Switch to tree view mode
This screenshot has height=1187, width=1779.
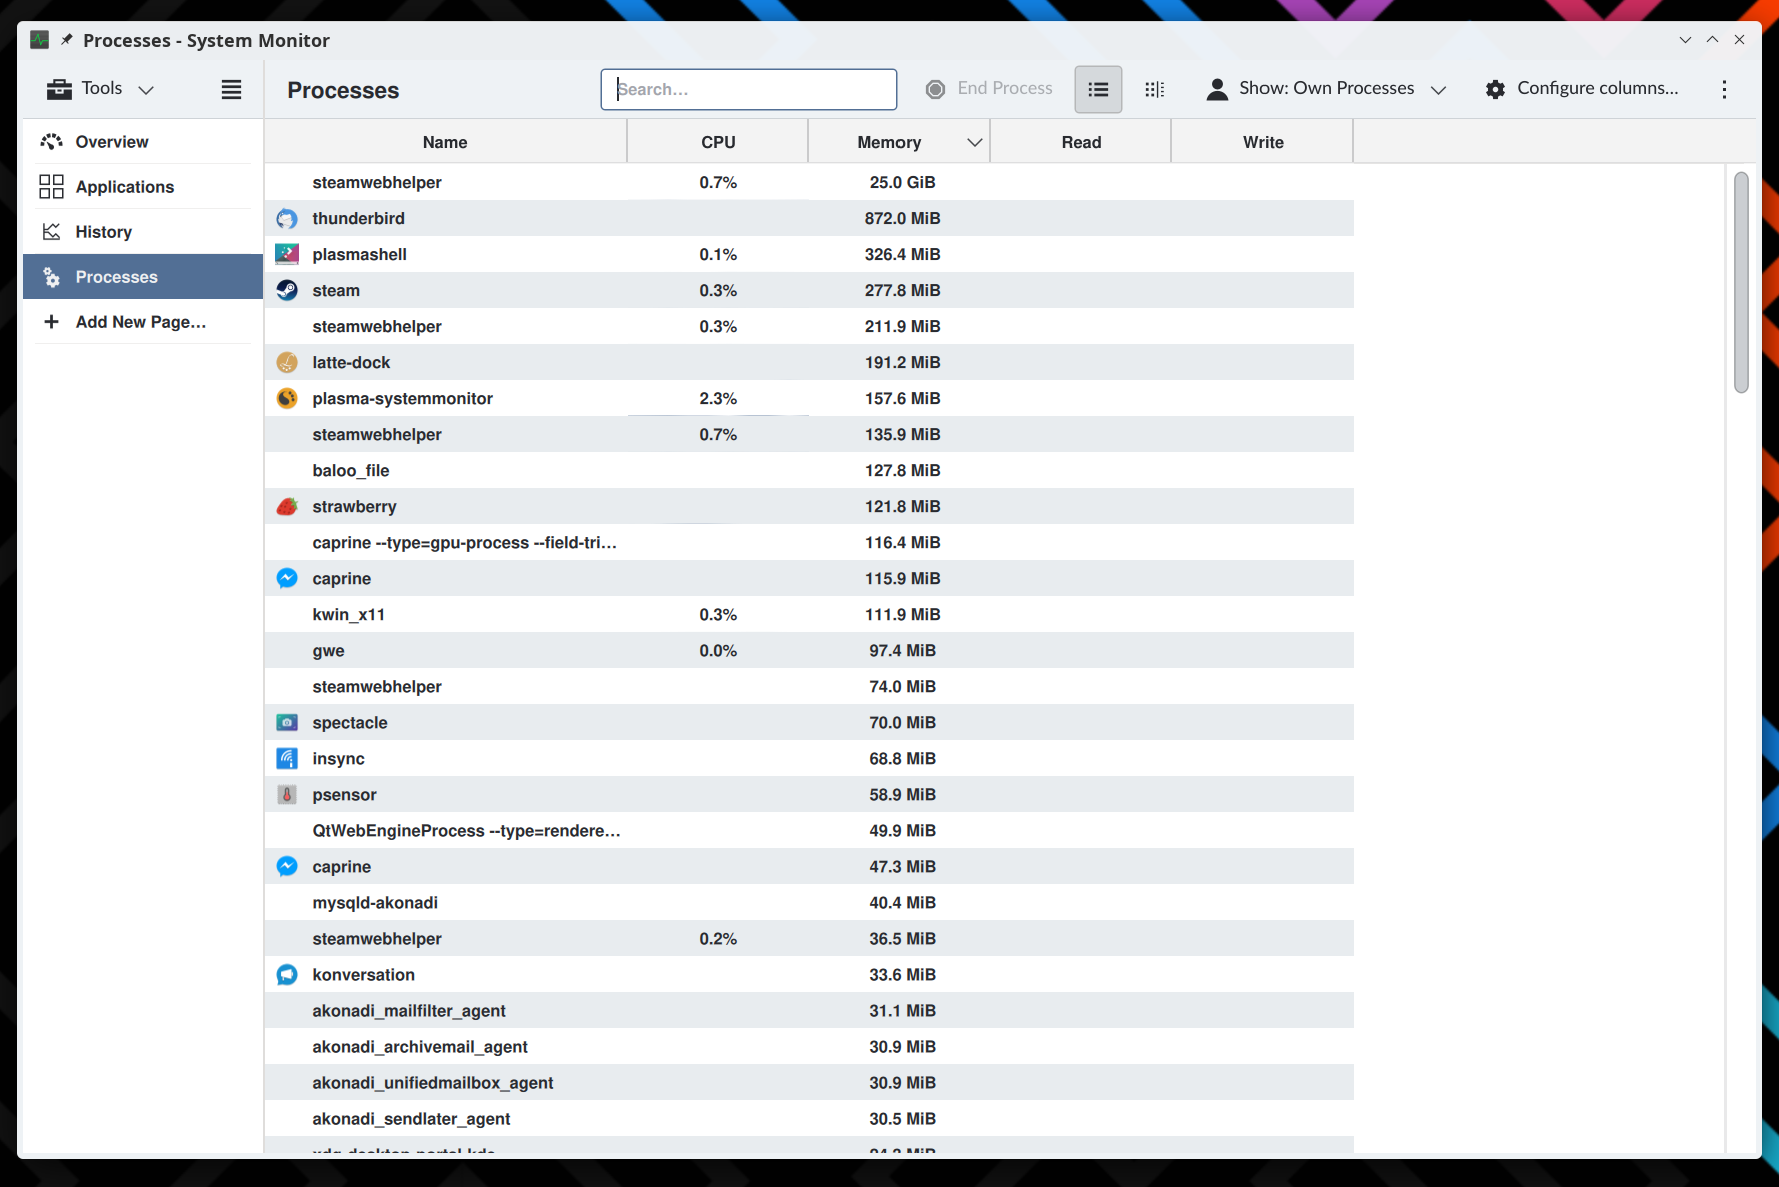tap(1154, 89)
